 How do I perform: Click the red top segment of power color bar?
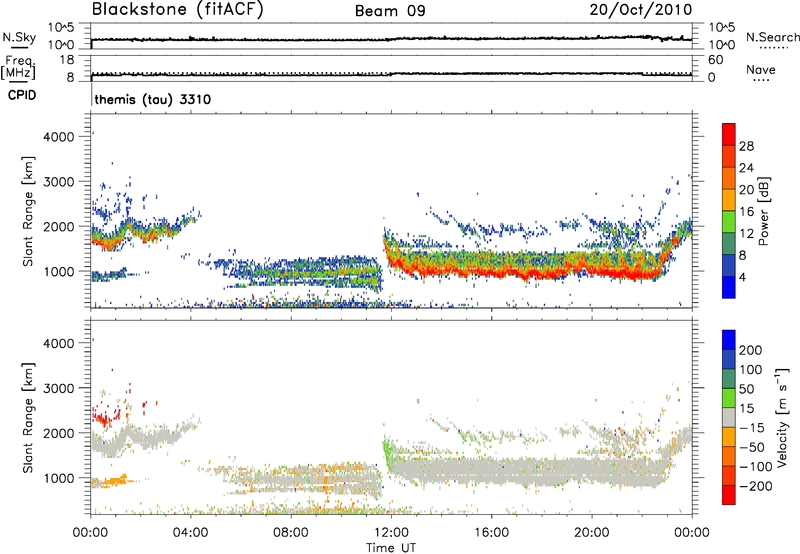729,134
